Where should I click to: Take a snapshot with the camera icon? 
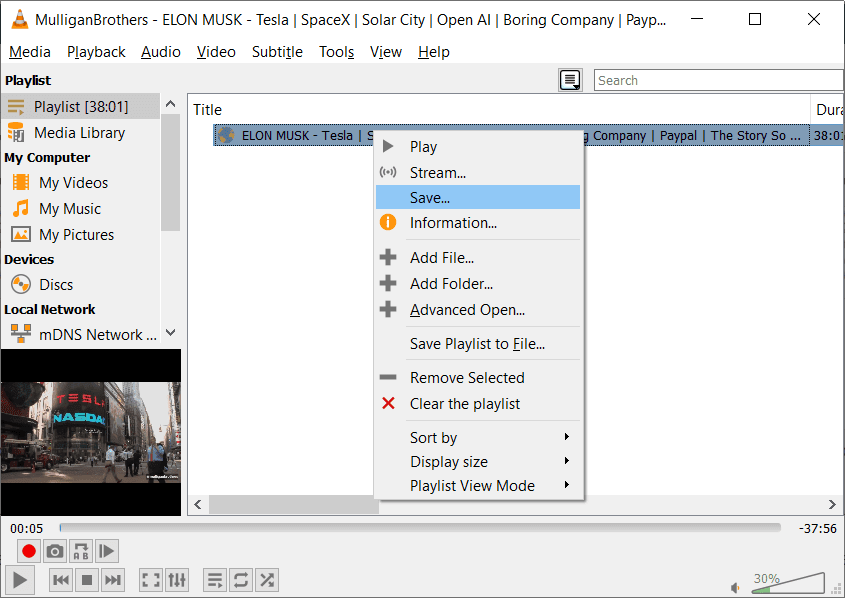pyautogui.click(x=54, y=551)
